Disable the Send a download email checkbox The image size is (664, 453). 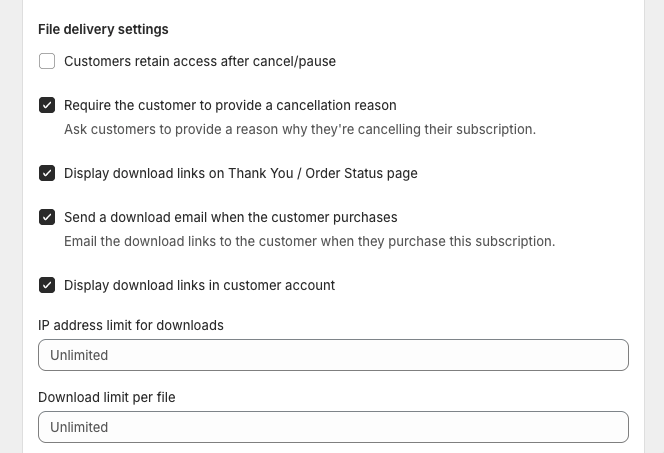coord(47,217)
